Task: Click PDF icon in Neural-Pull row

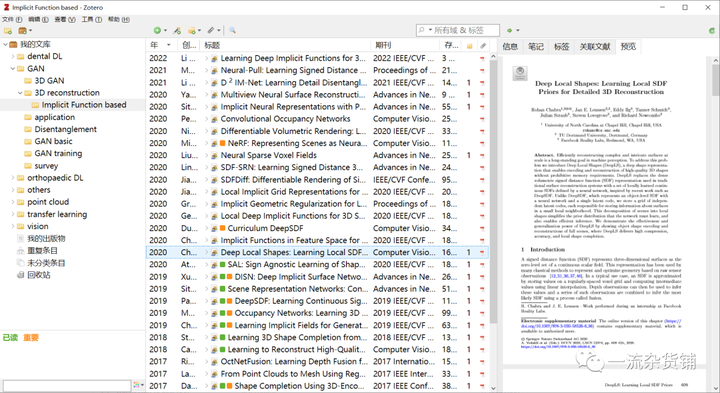Action: click(482, 70)
